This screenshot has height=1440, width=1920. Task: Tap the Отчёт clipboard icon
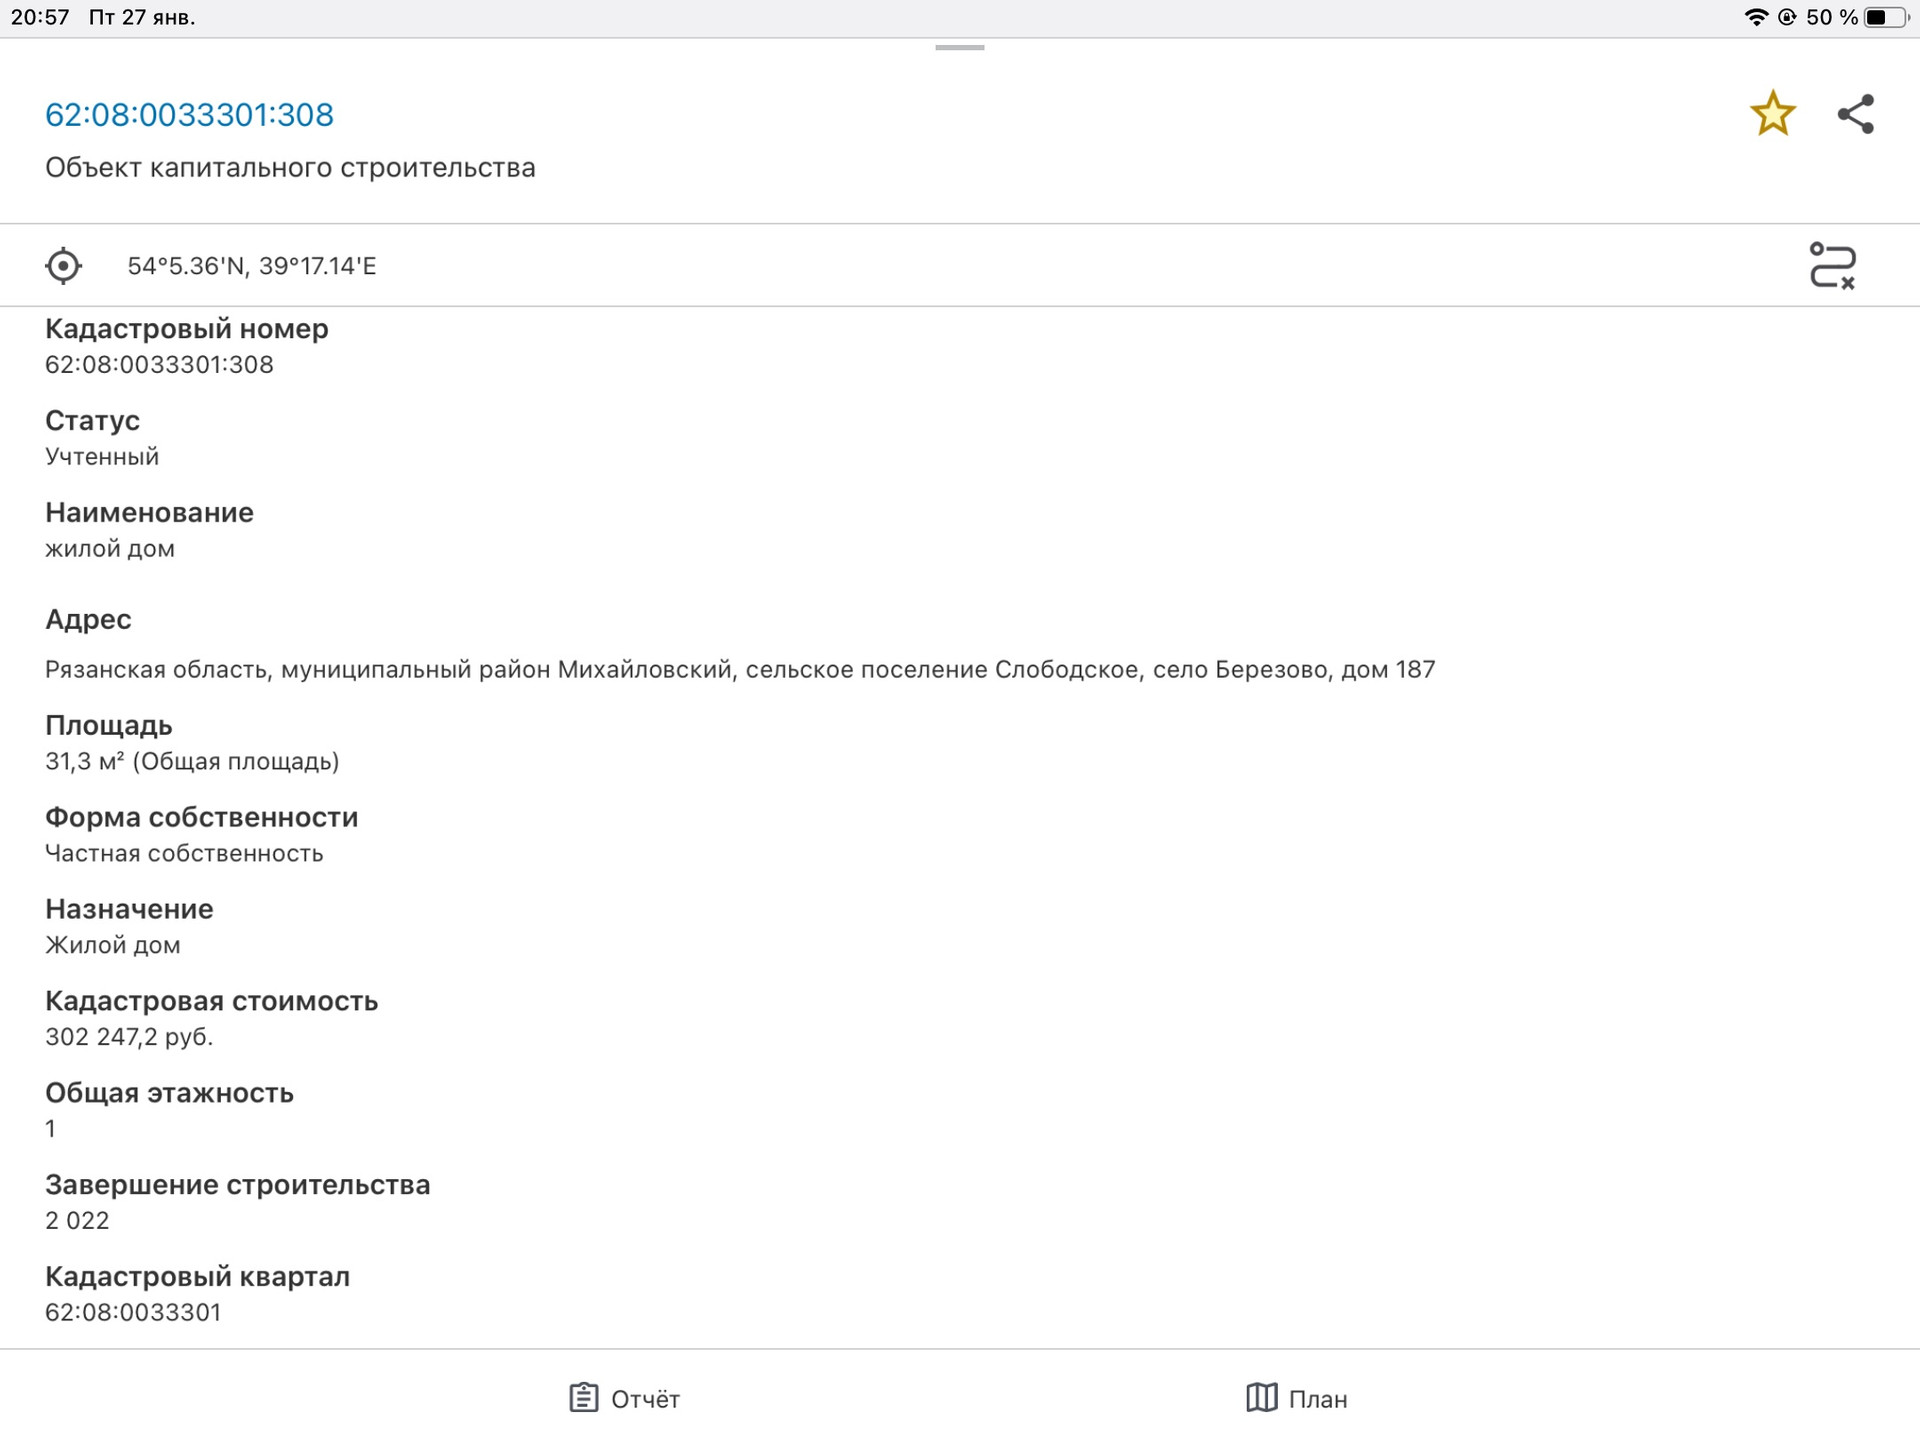(583, 1397)
